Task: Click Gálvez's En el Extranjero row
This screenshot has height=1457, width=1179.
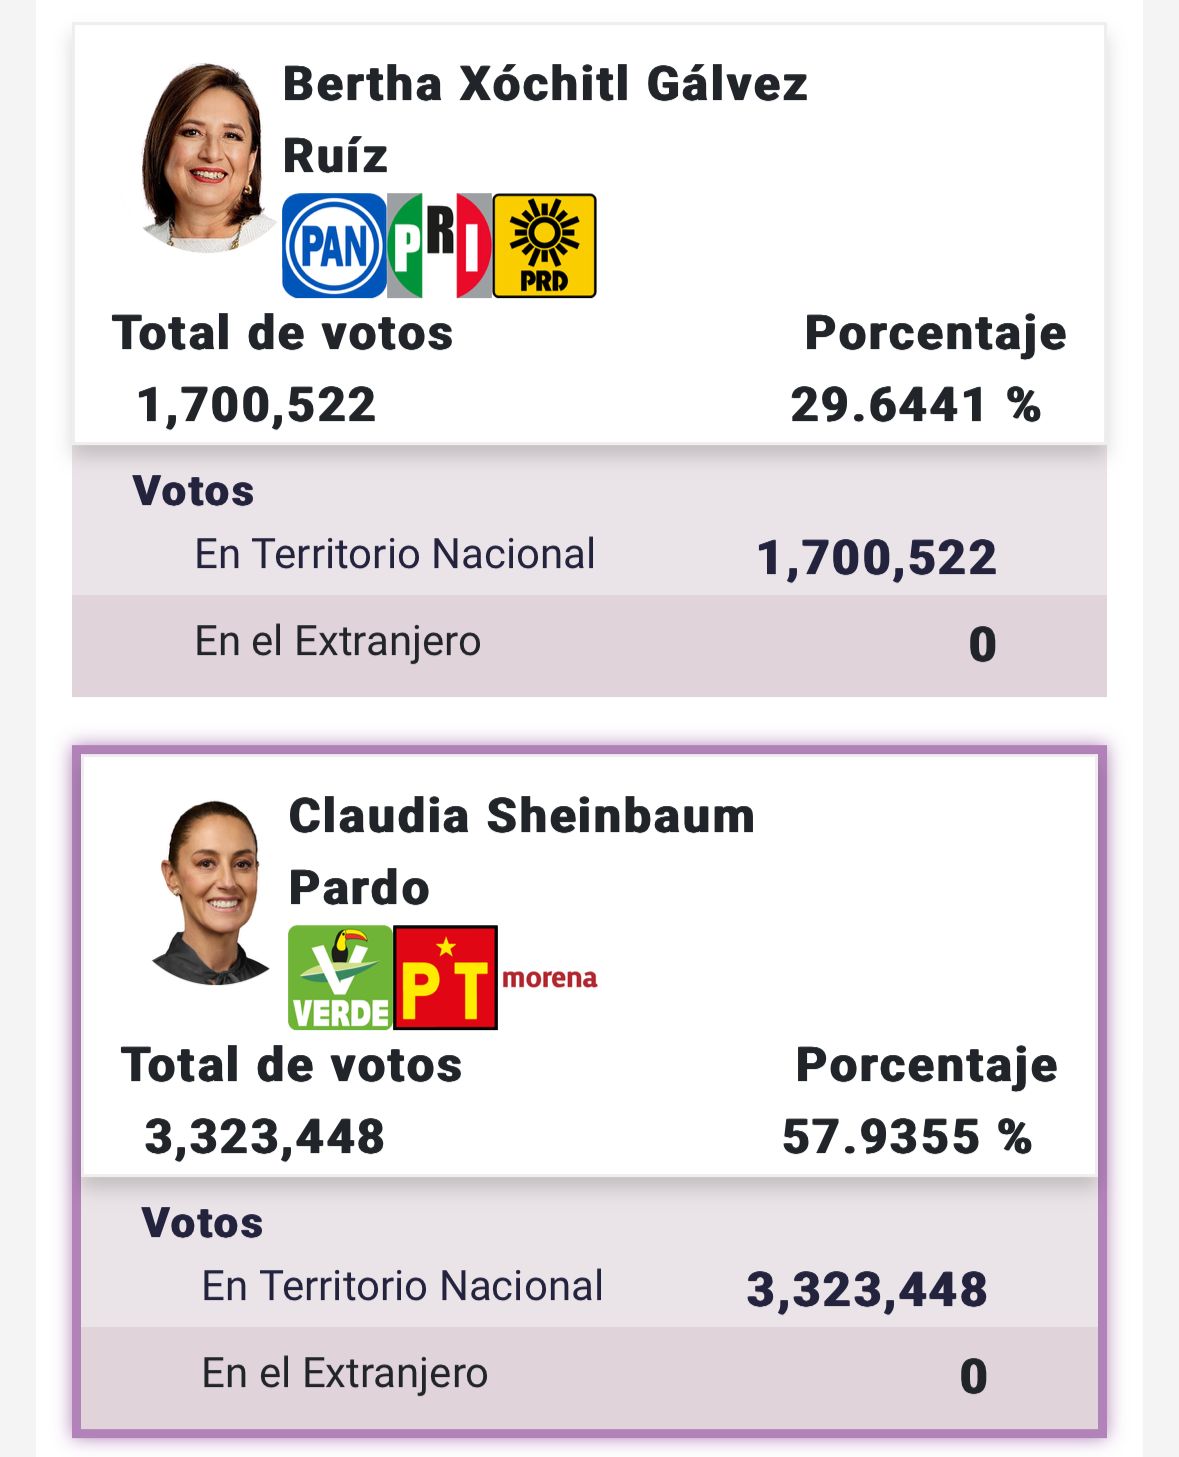Action: click(x=589, y=643)
